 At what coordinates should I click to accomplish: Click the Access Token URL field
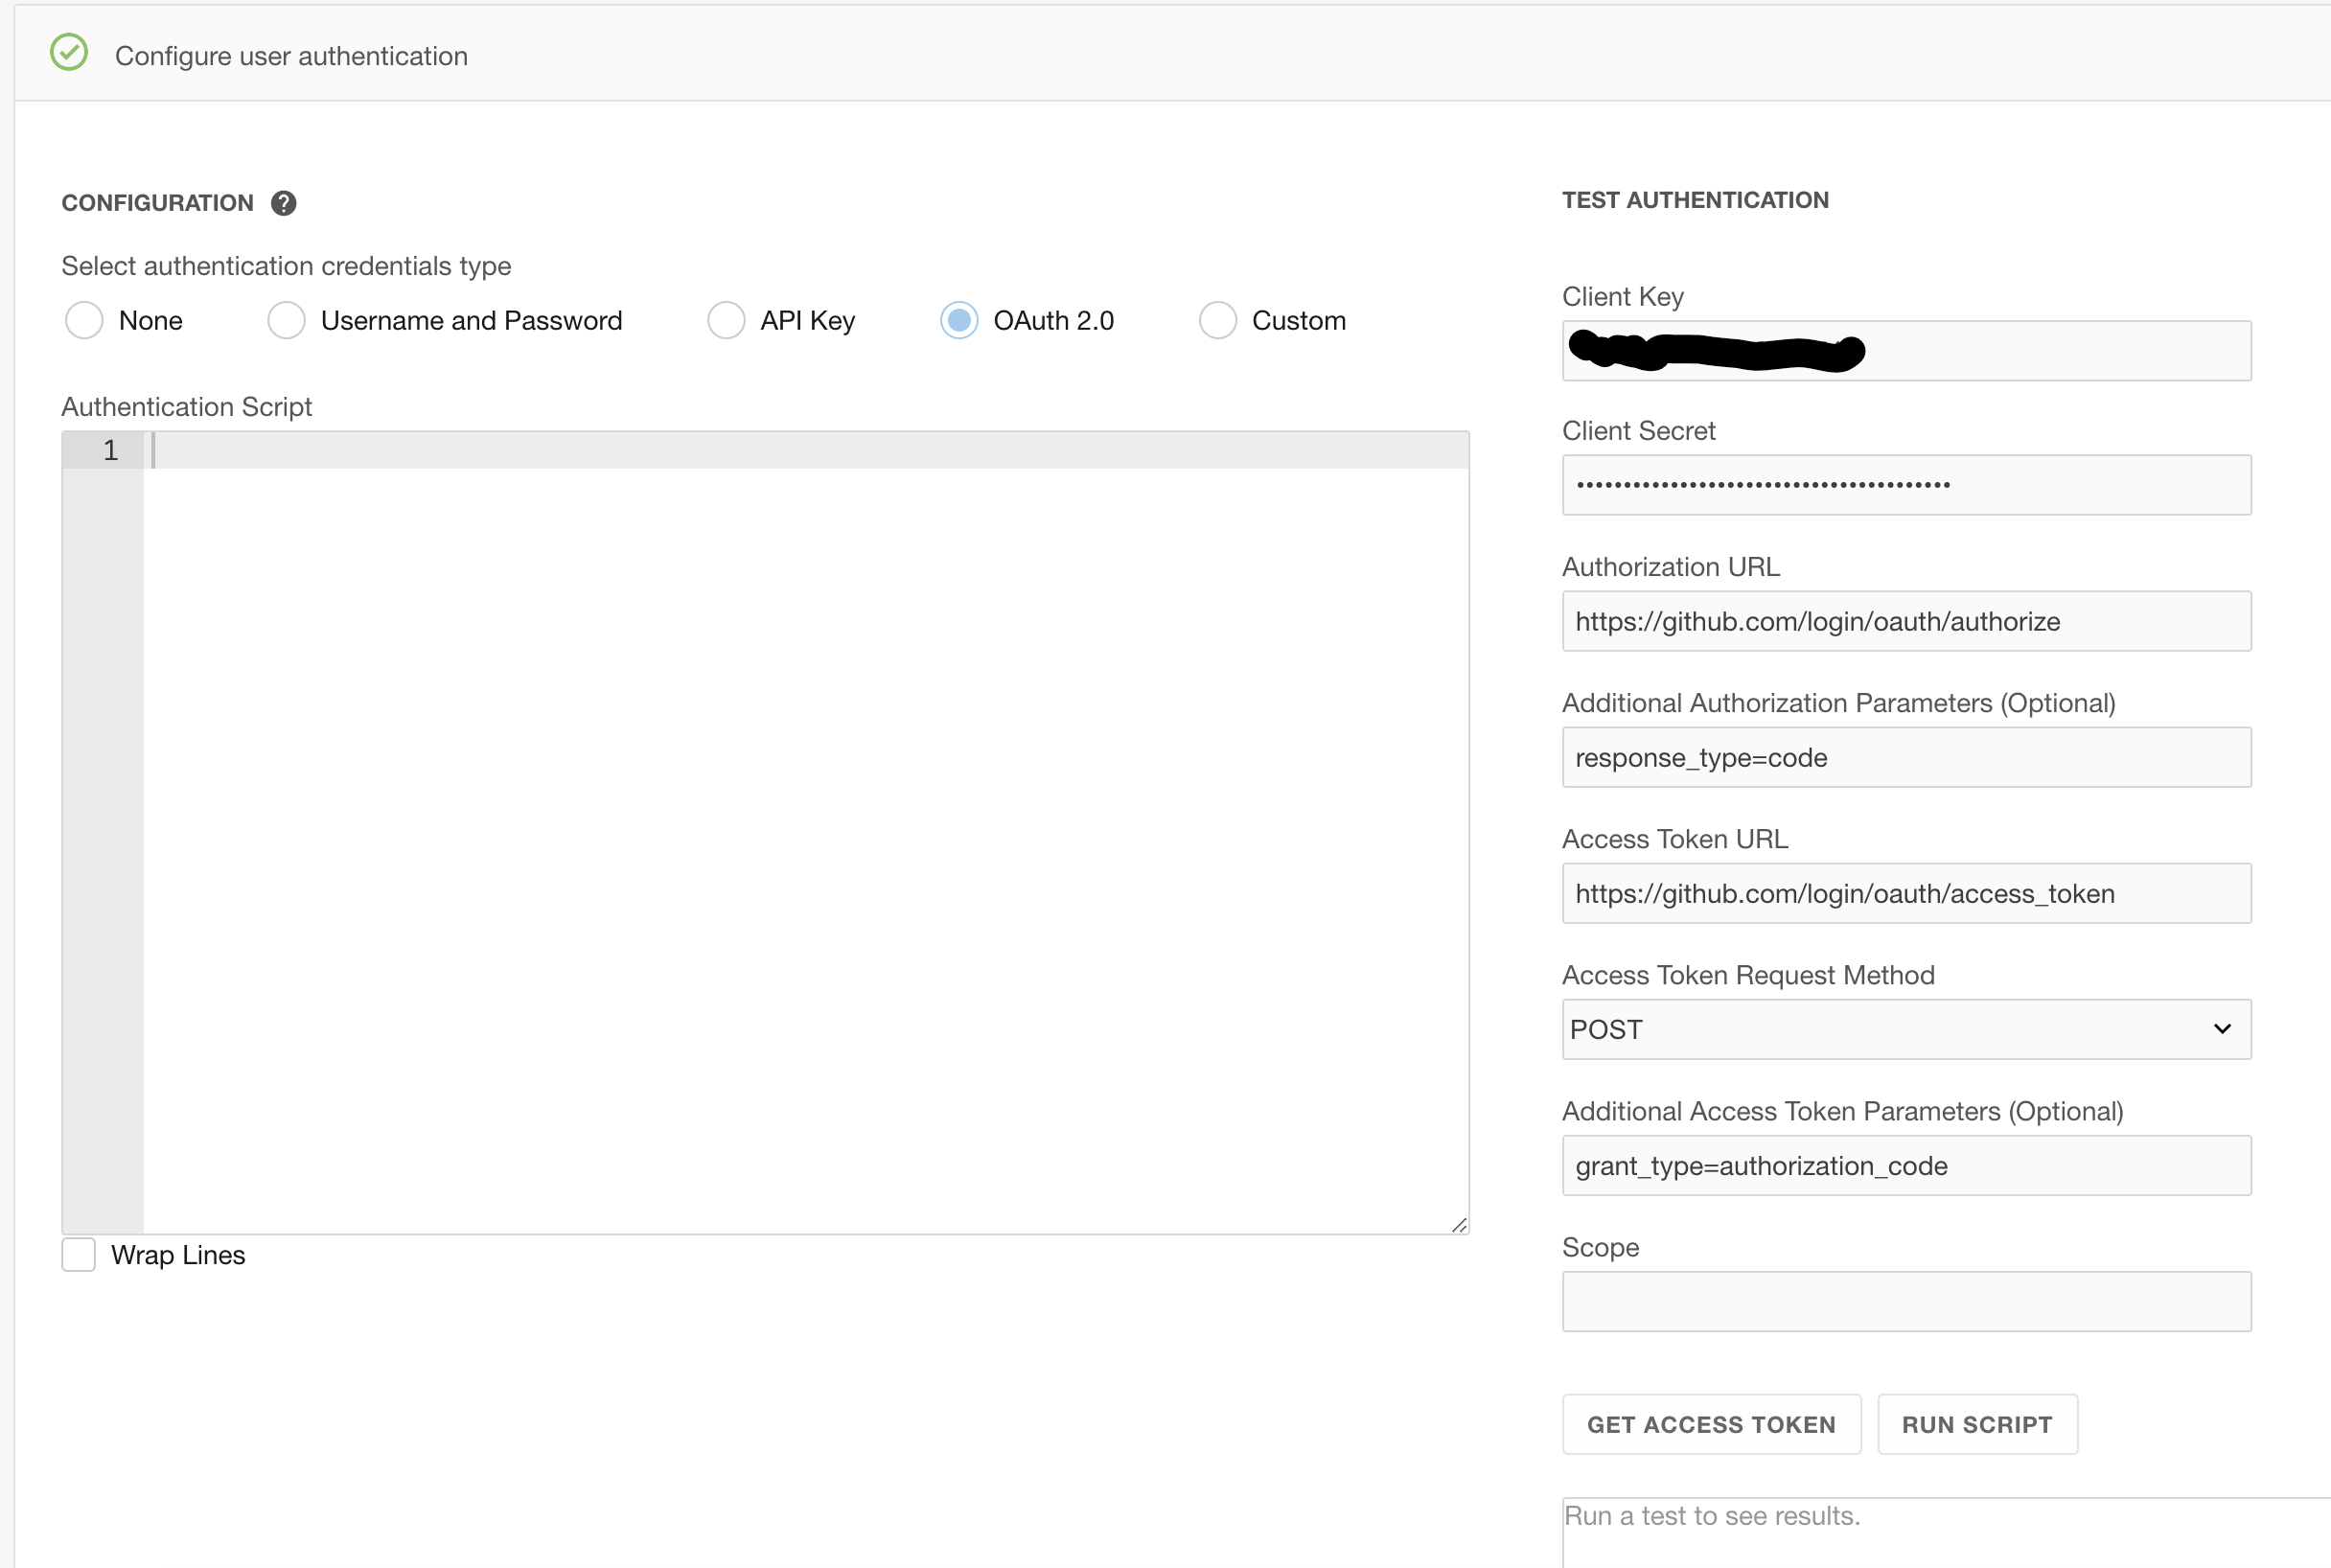tap(1905, 893)
